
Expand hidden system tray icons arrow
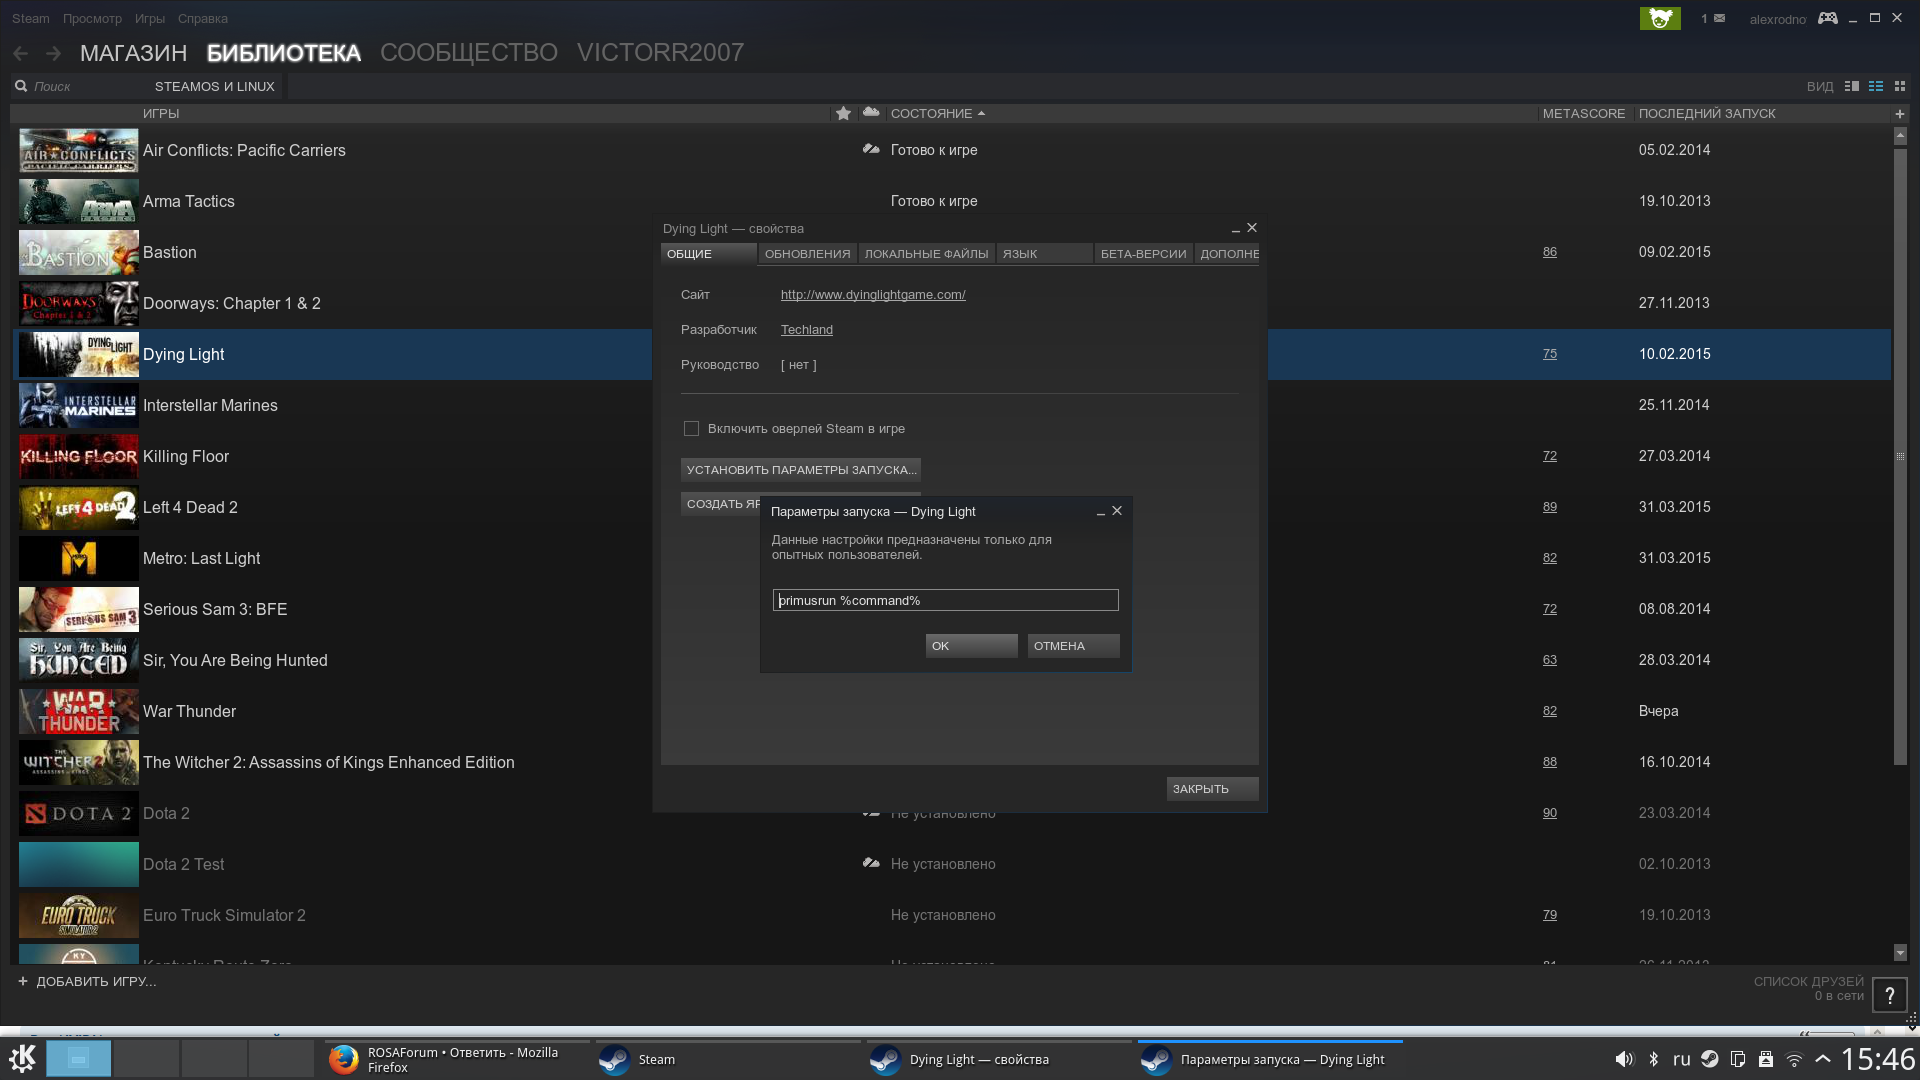click(1823, 1059)
